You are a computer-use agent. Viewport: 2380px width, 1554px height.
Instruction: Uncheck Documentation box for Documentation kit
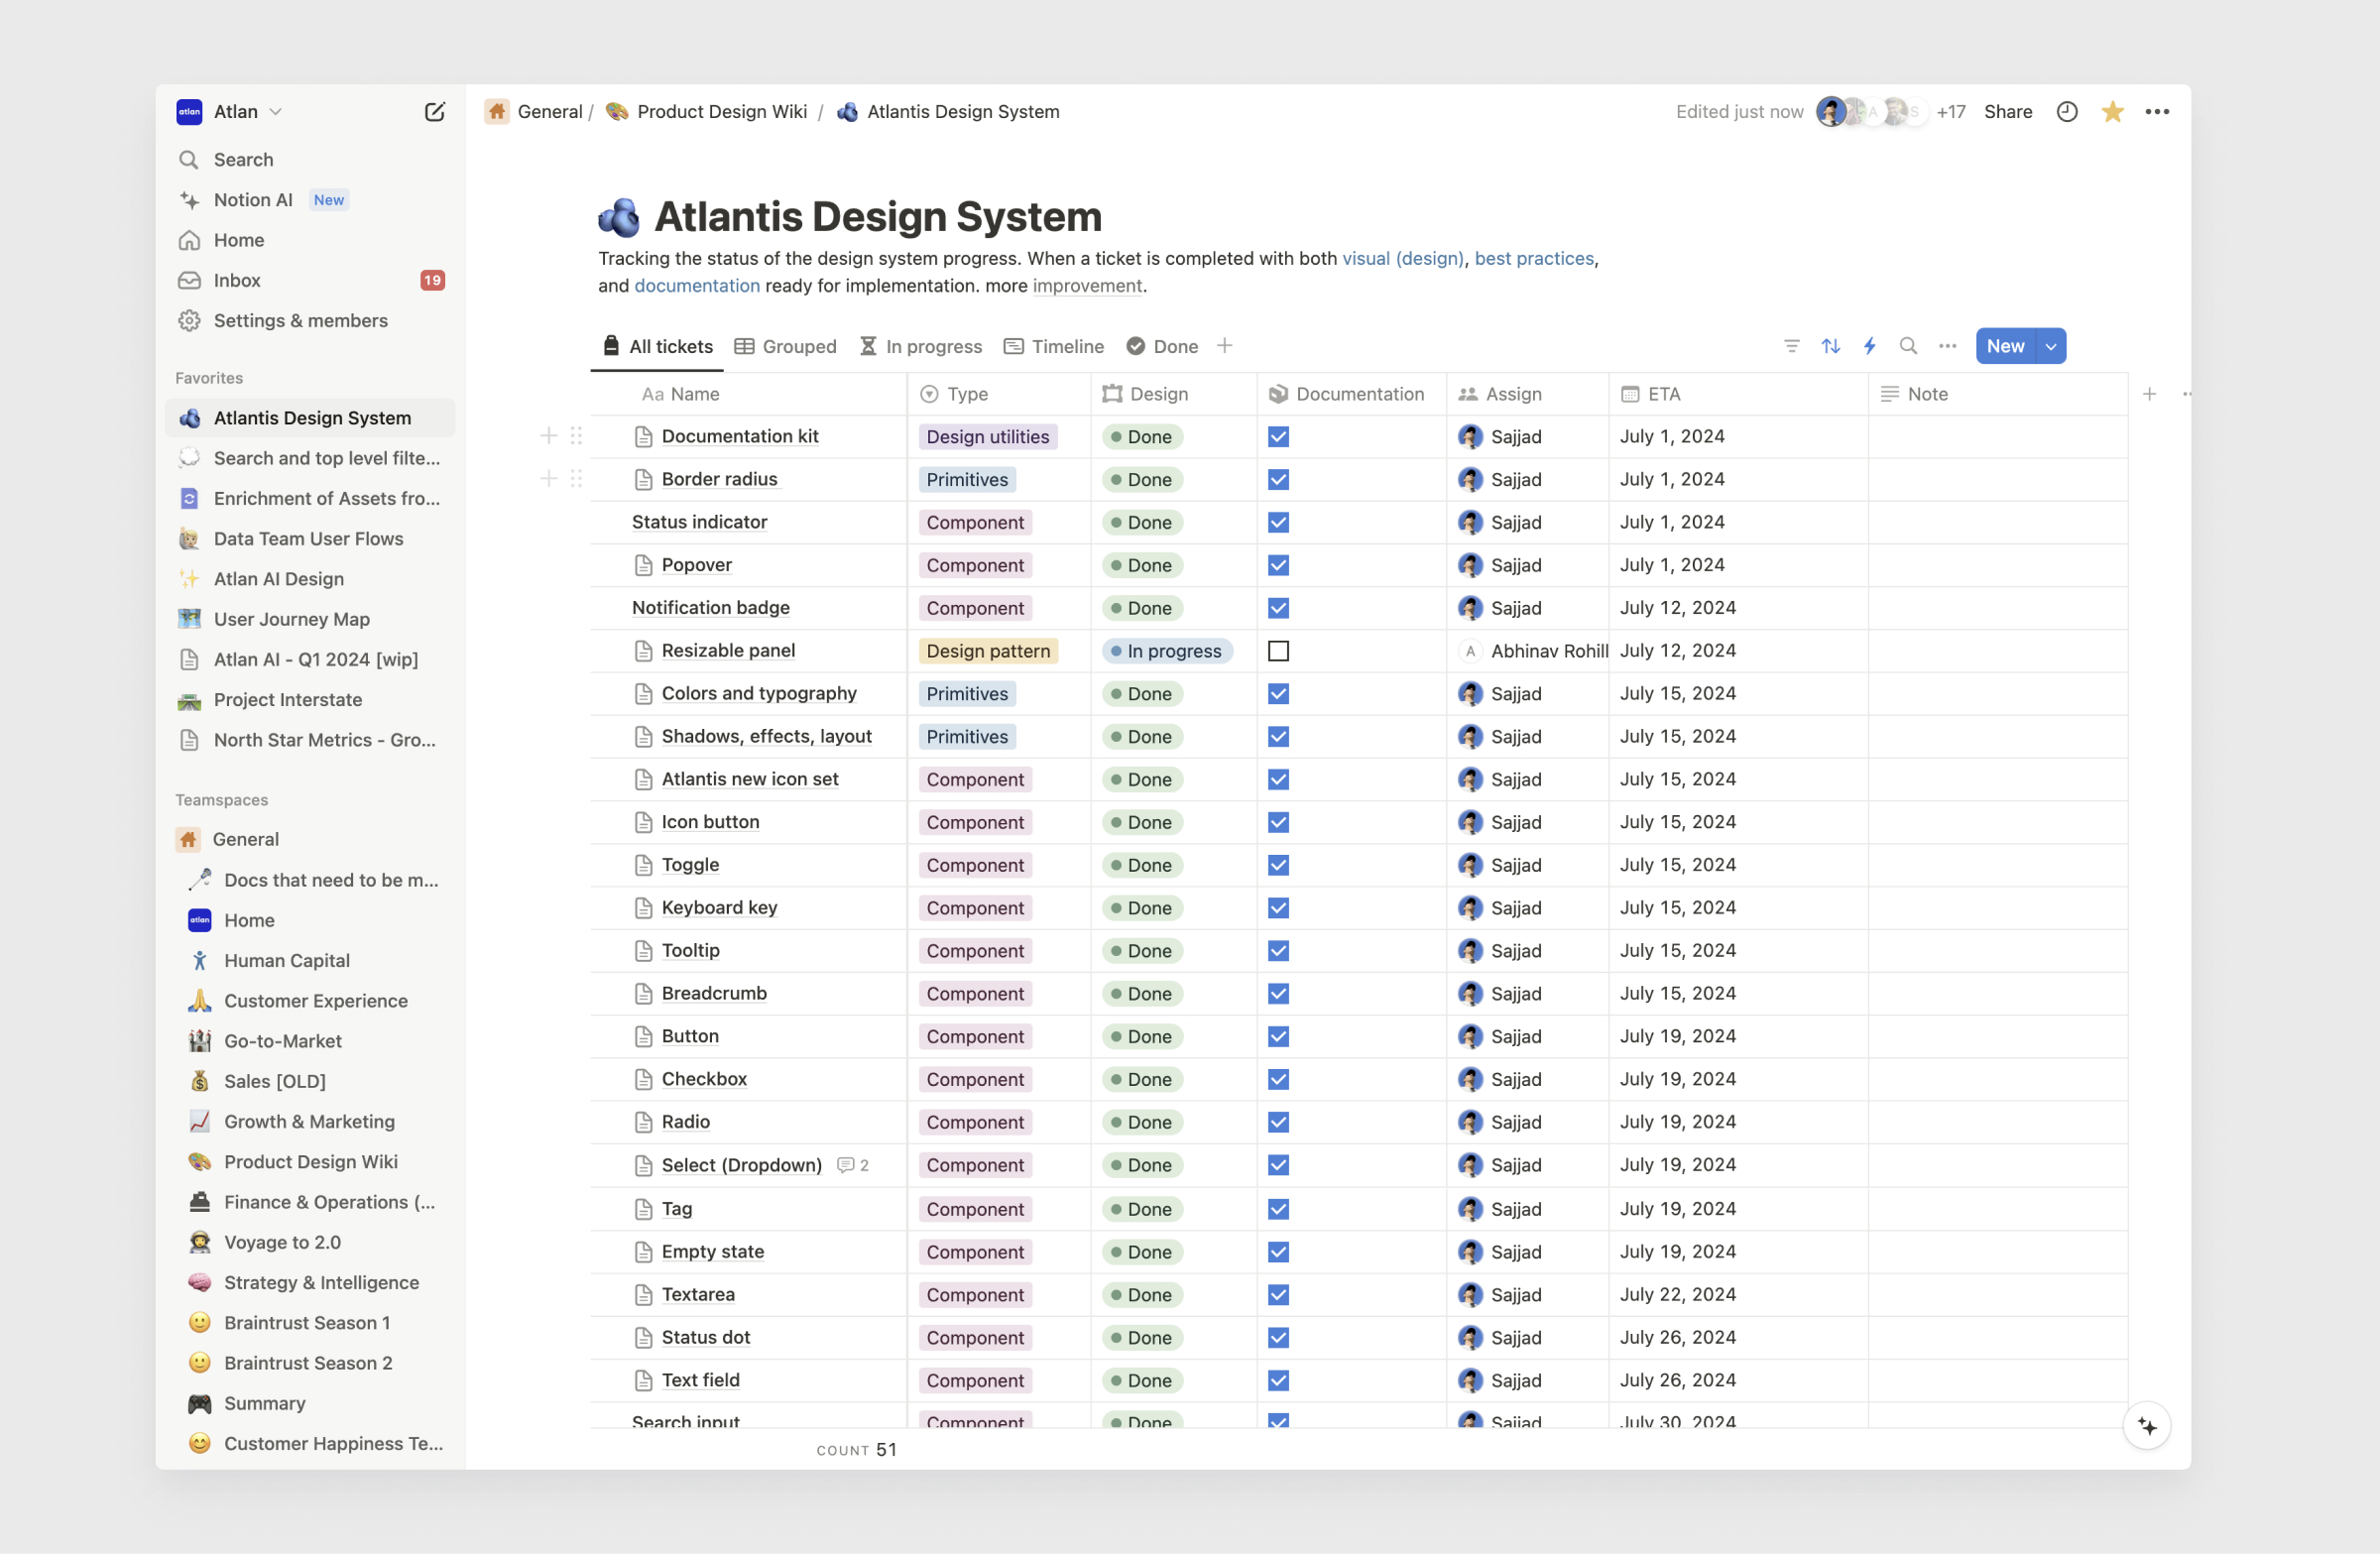coord(1278,437)
